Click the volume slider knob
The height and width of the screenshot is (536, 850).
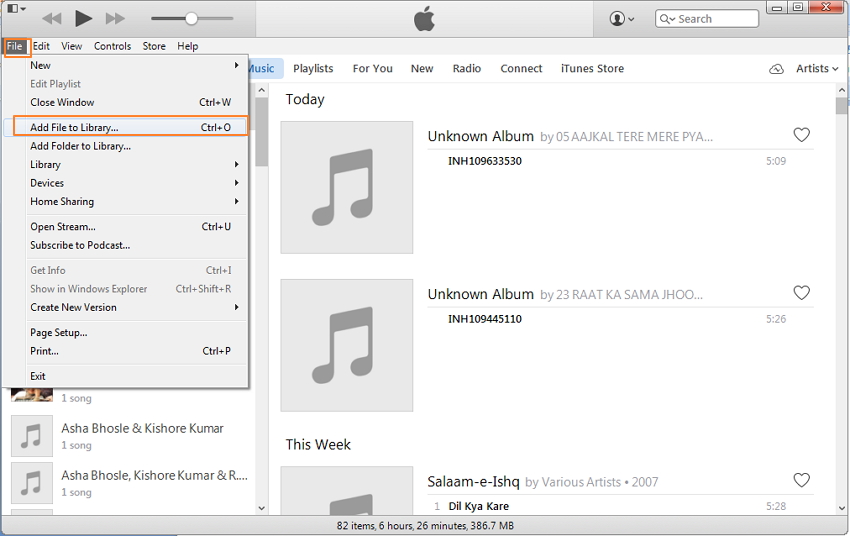(x=191, y=18)
